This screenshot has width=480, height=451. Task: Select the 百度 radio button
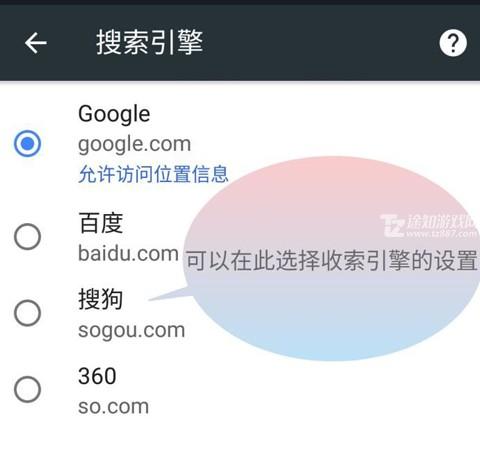pyautogui.click(x=28, y=237)
